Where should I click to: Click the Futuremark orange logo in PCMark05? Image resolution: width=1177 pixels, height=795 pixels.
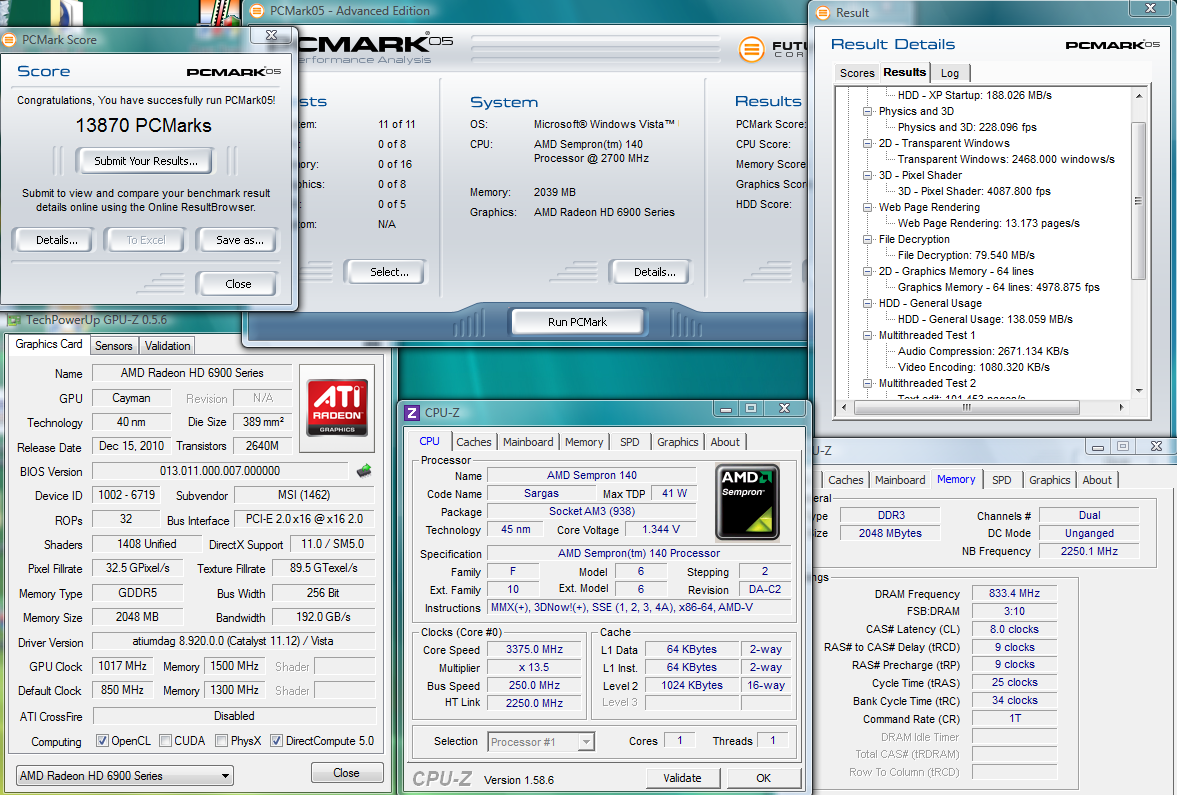click(751, 50)
